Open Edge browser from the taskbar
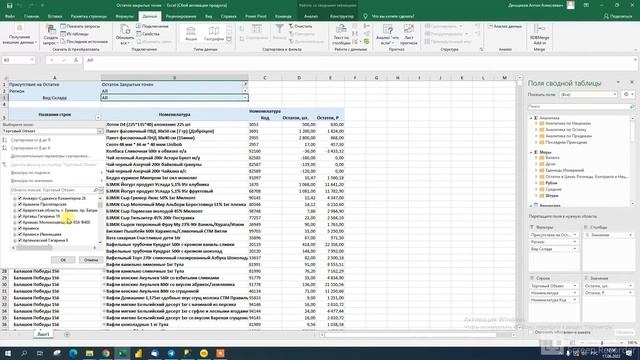The image size is (640, 360). click(x=73, y=353)
